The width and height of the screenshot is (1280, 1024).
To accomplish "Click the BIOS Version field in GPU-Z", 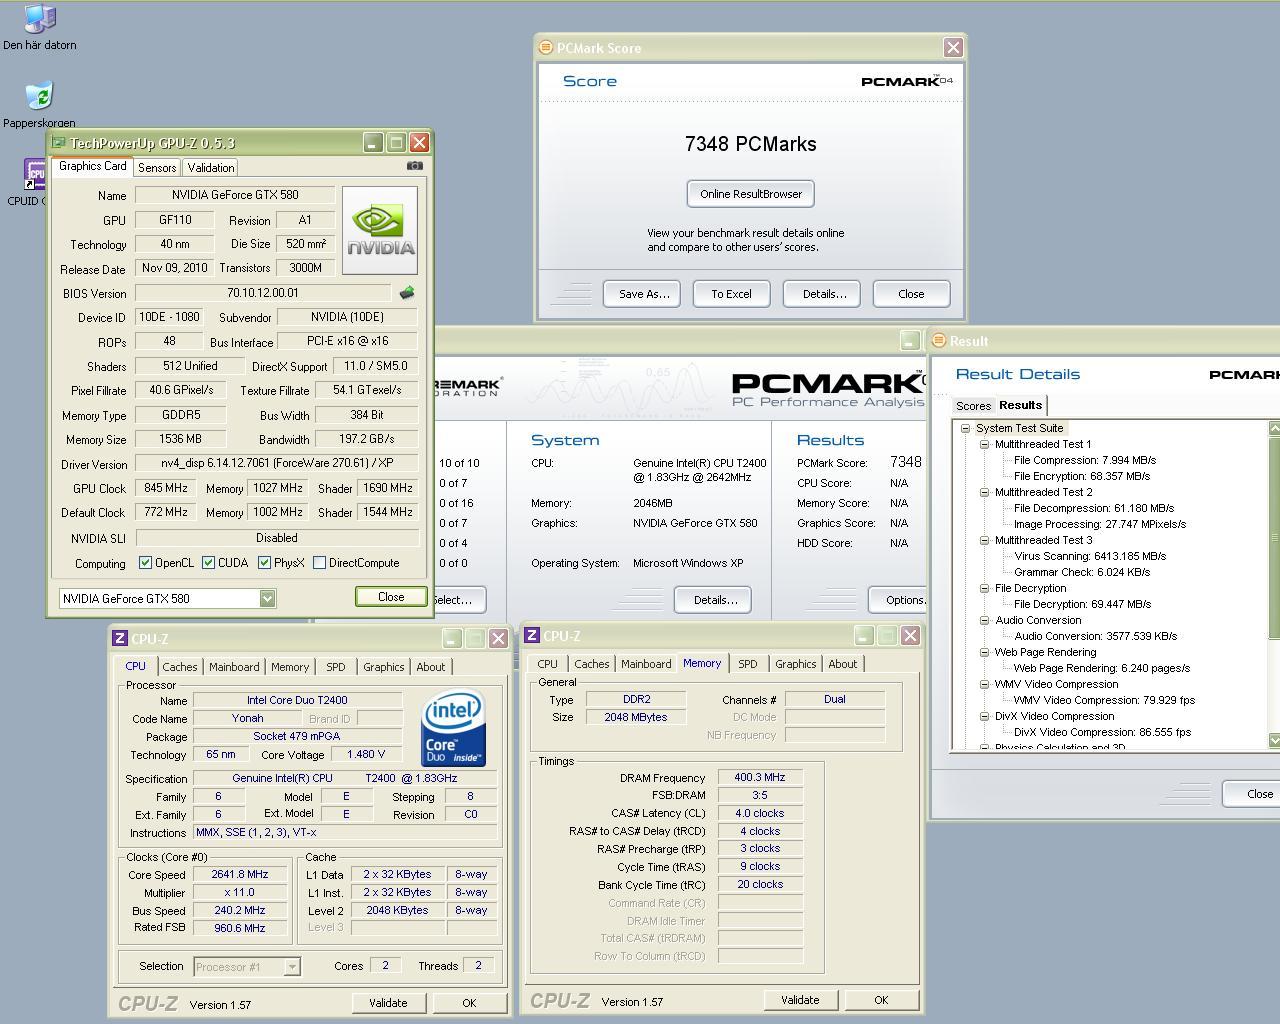I will (263, 293).
